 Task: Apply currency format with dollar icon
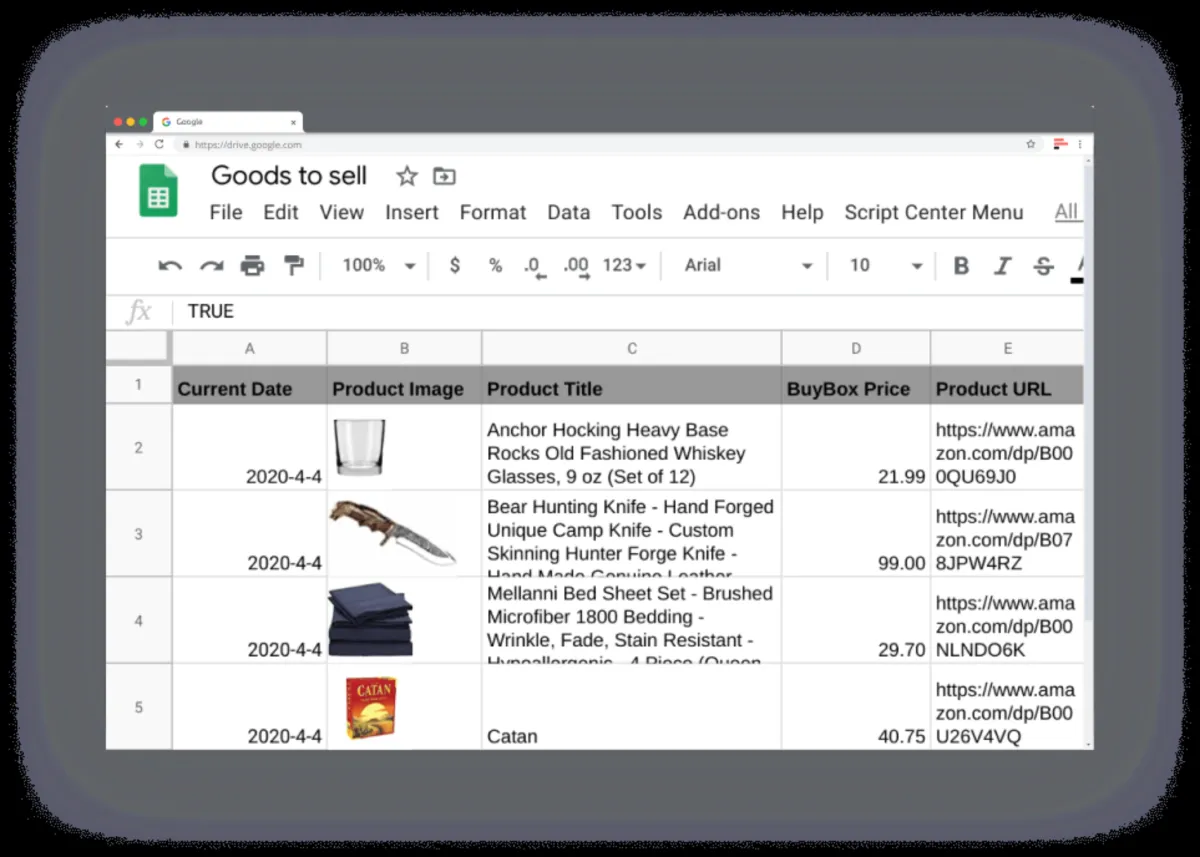tap(455, 265)
